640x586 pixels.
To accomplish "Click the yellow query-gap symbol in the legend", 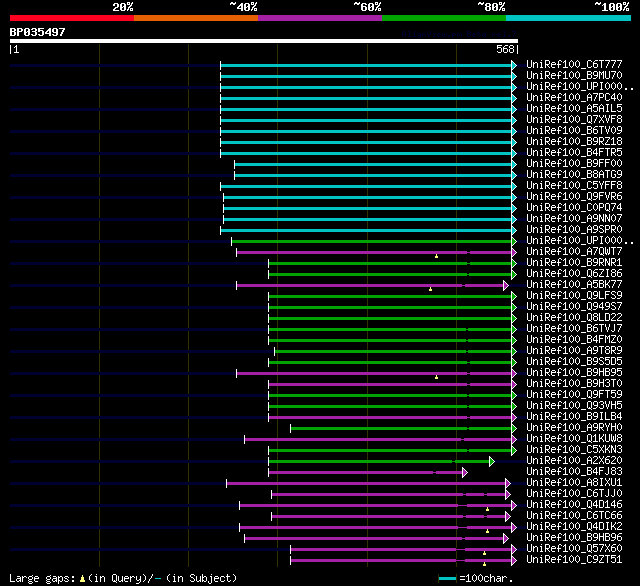I will point(82,578).
